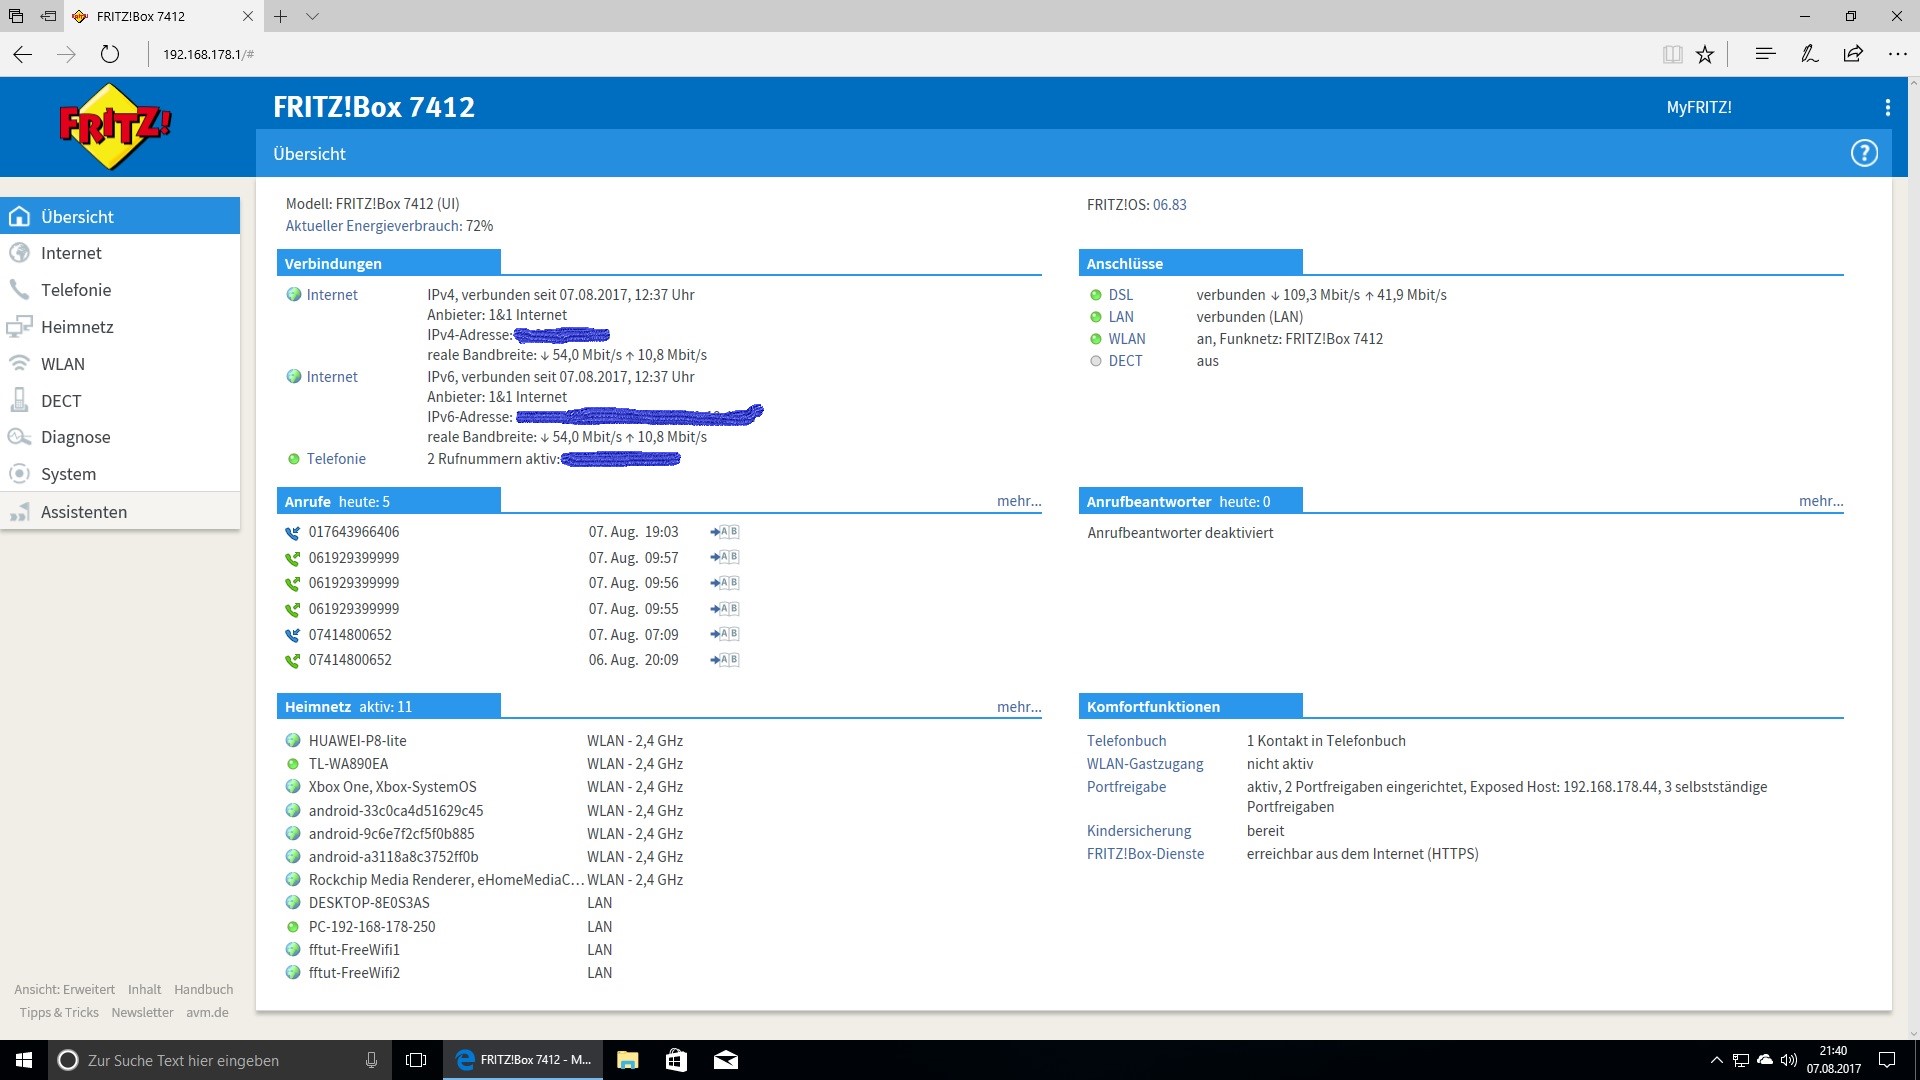Click mehr... link in Anrufe section
Screen dimensions: 1920x1080
point(1018,501)
